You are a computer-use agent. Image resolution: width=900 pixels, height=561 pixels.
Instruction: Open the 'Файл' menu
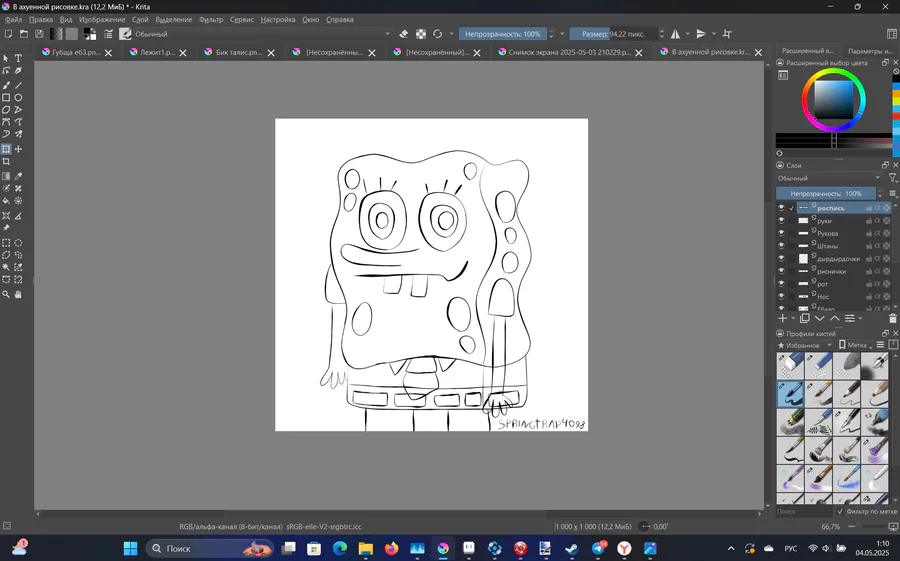pyautogui.click(x=13, y=20)
